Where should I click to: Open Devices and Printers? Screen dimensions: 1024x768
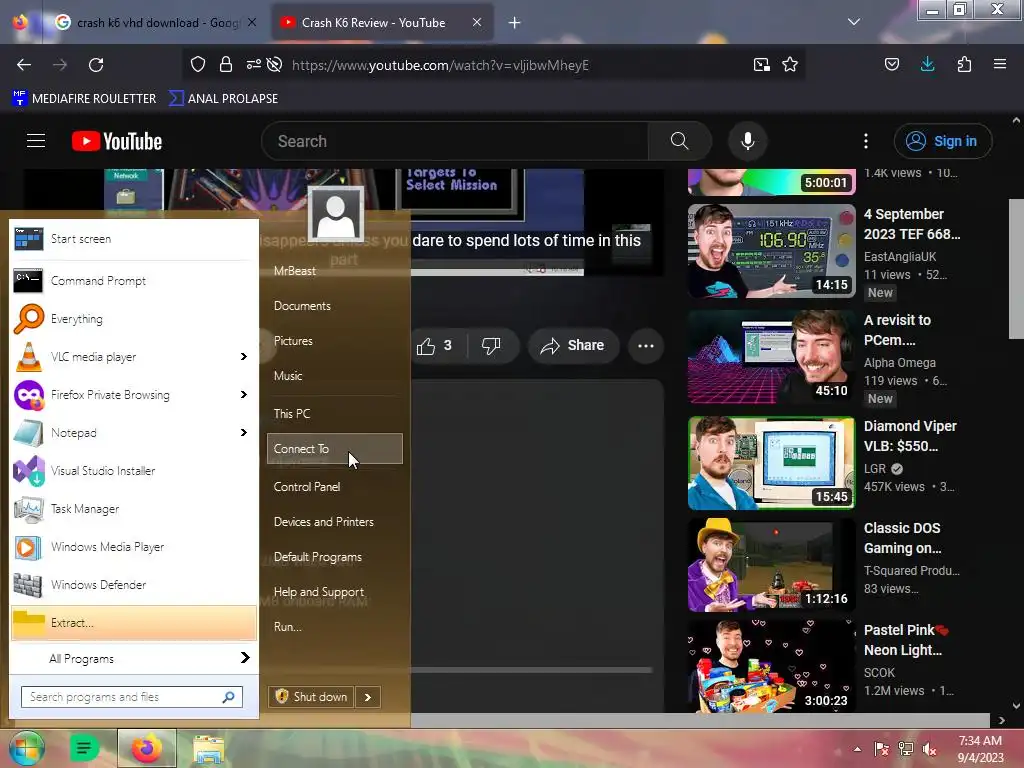(x=334, y=522)
